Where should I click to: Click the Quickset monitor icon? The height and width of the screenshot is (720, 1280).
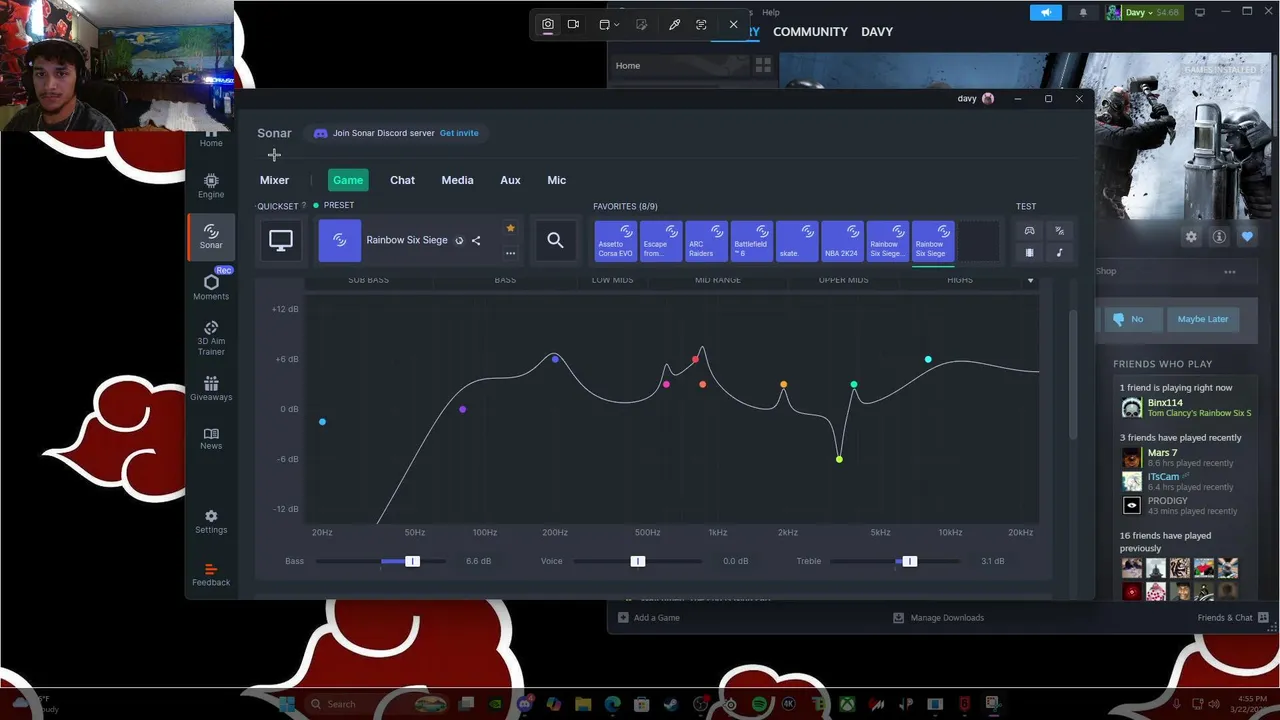click(281, 240)
